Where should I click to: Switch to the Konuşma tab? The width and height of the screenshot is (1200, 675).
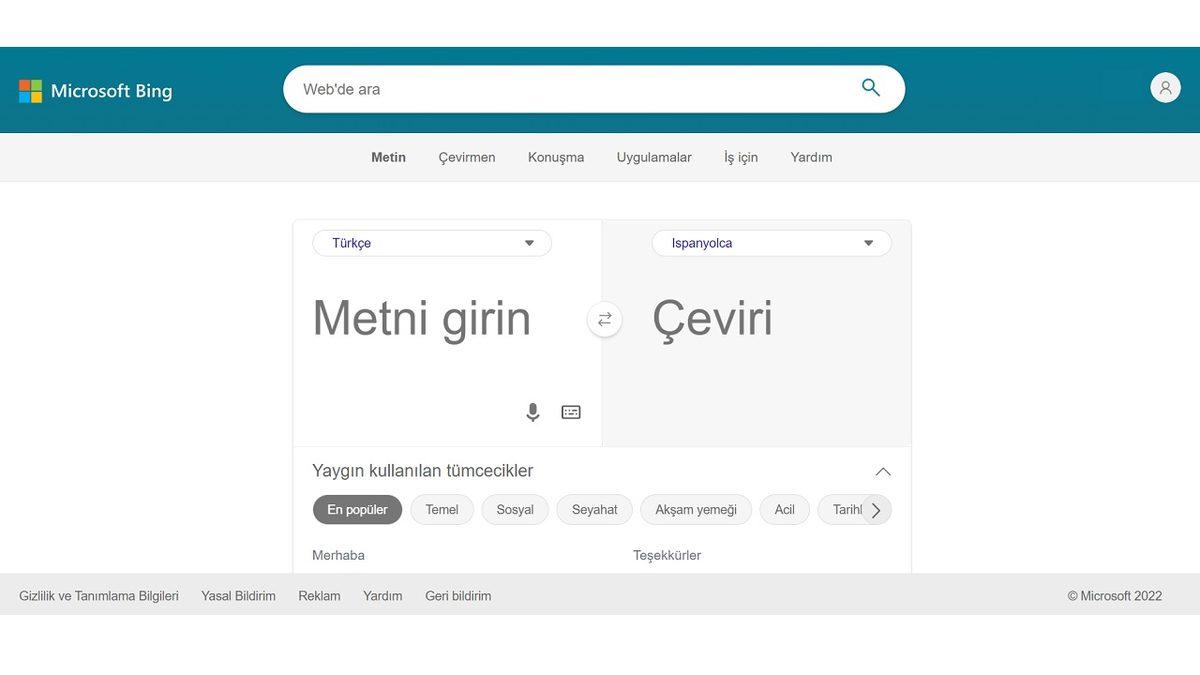[556, 157]
